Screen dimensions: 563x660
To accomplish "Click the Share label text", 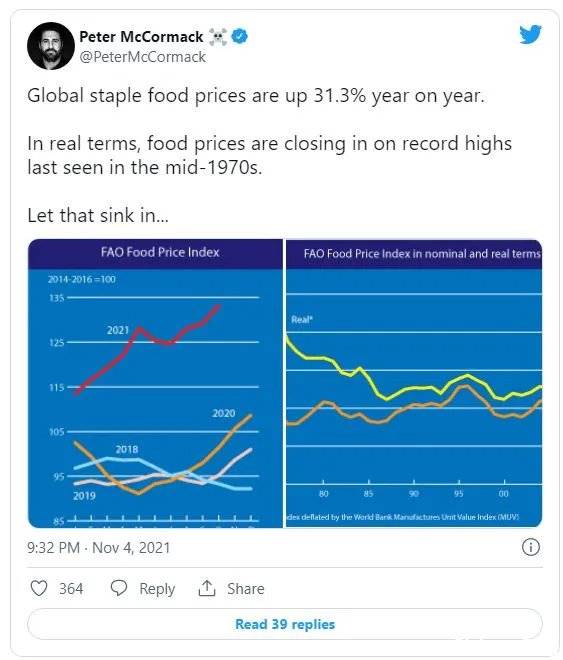I will [246, 588].
